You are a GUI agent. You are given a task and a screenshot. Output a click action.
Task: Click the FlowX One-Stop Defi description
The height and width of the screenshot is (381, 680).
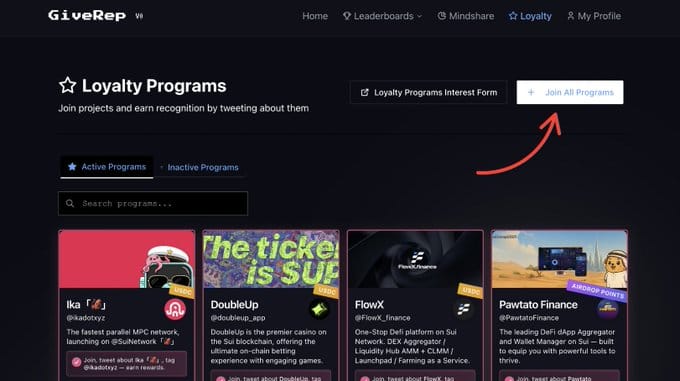click(x=412, y=346)
